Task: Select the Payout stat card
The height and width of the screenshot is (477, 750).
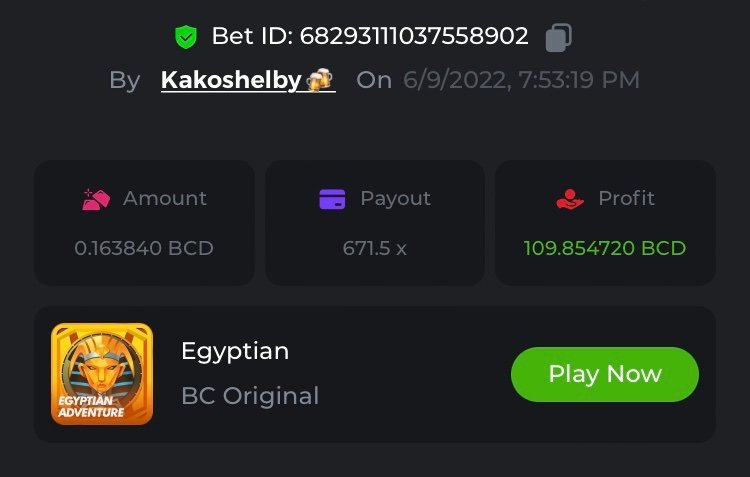Action: [x=375, y=223]
